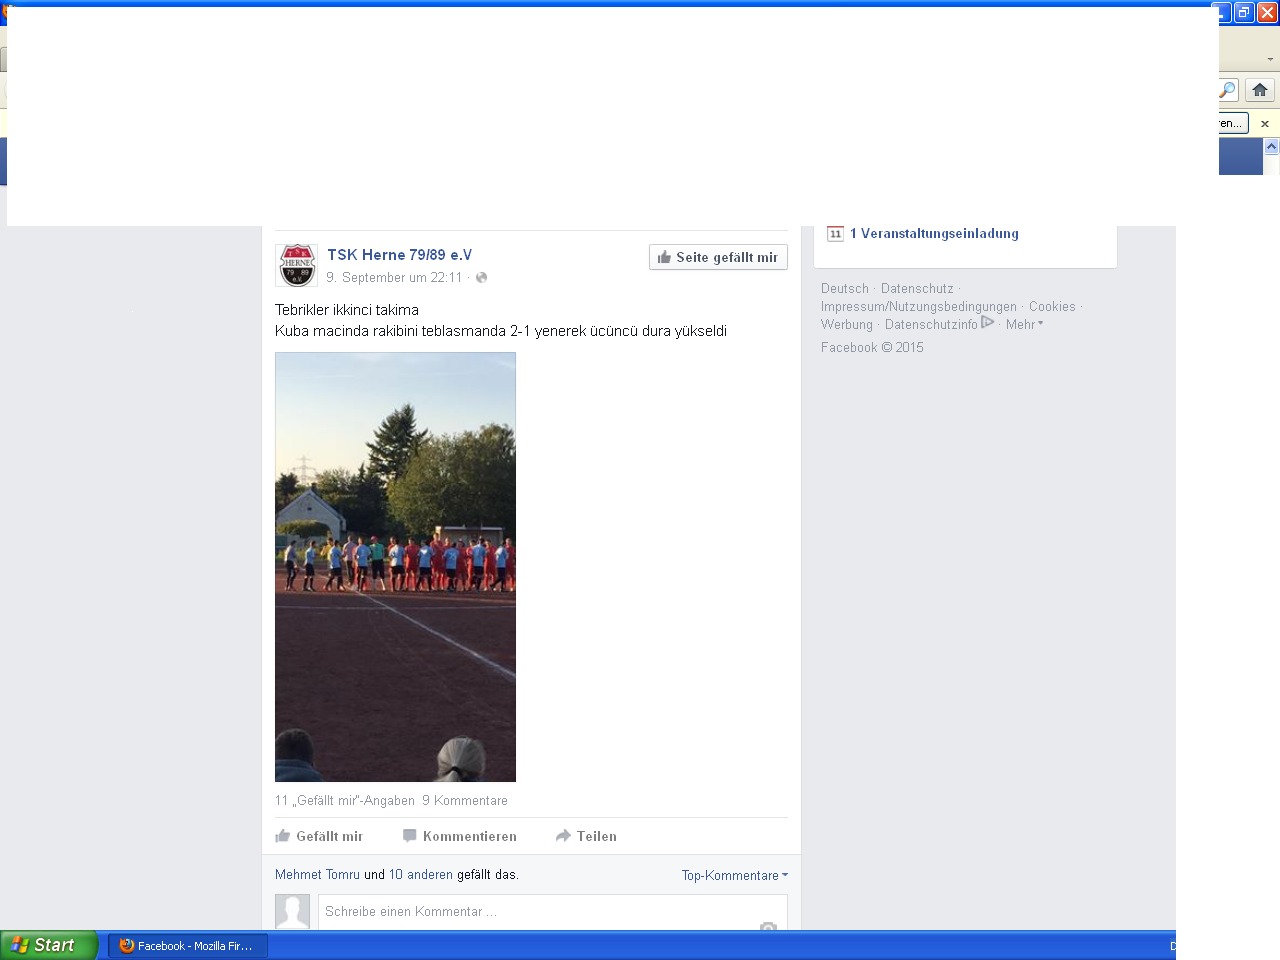Expand the 'Mehr' footer dropdown
The height and width of the screenshot is (960, 1280).
click(1024, 325)
